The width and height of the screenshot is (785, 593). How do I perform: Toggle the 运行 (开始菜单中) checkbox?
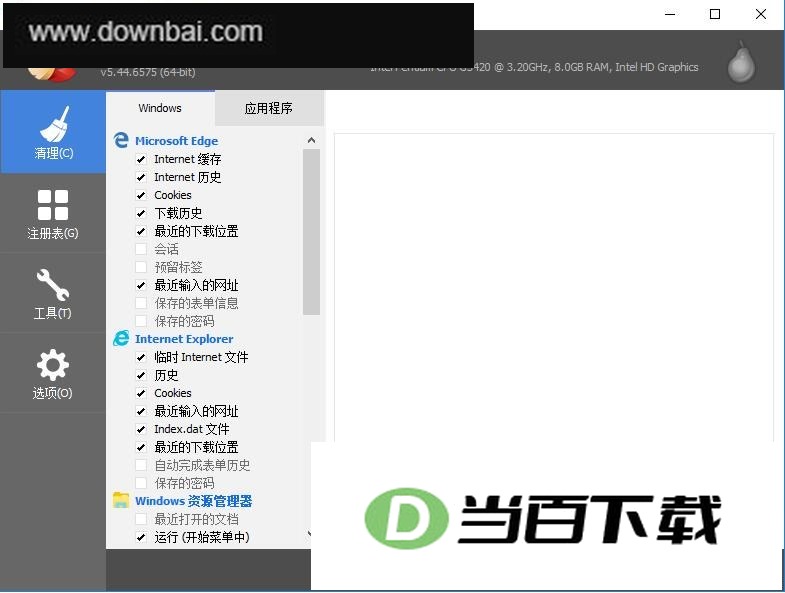pos(141,537)
